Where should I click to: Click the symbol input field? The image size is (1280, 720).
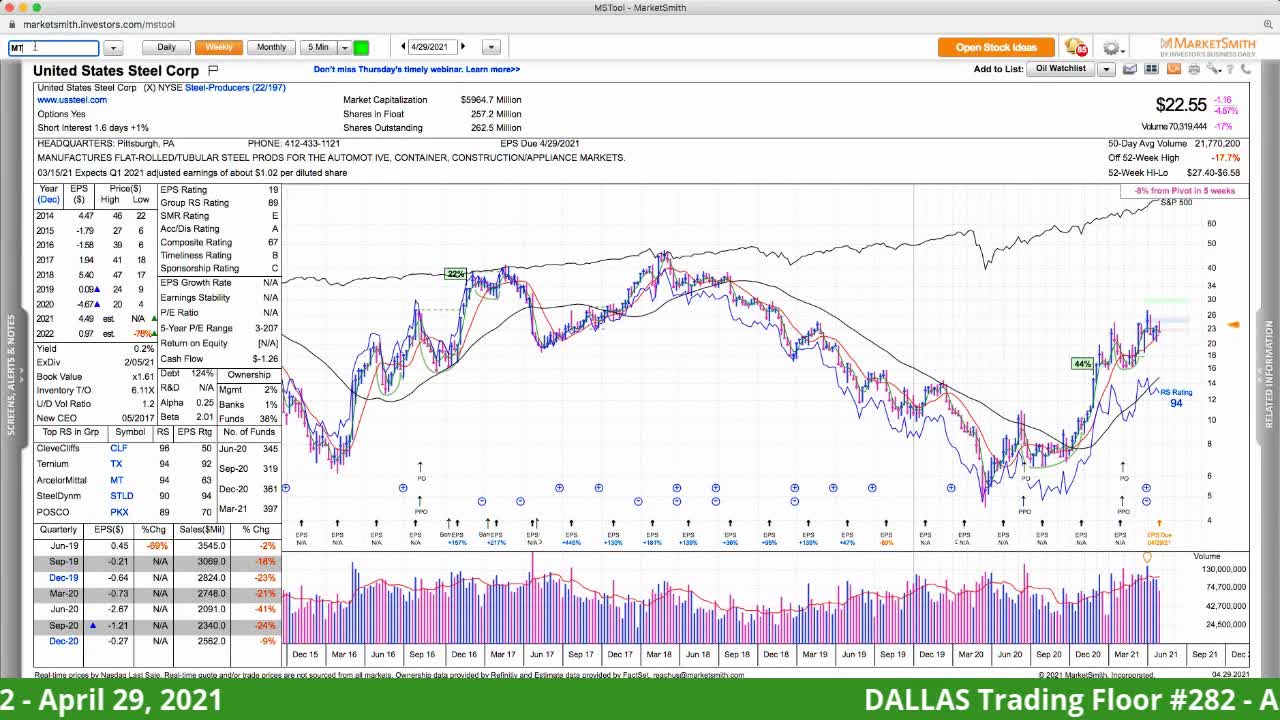coord(54,47)
